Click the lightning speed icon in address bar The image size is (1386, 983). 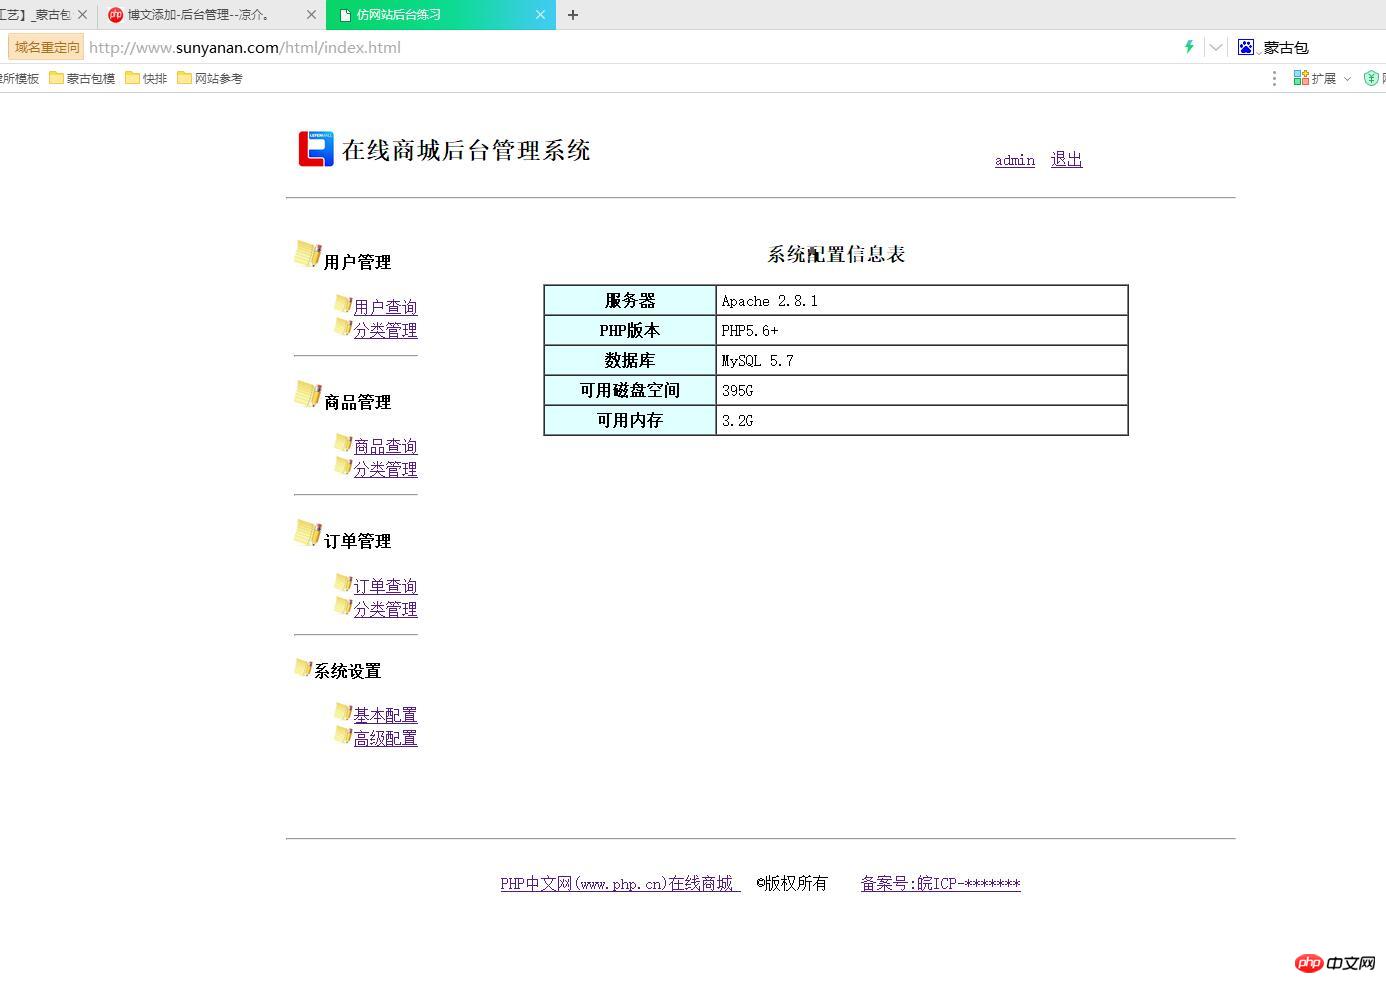(1189, 46)
